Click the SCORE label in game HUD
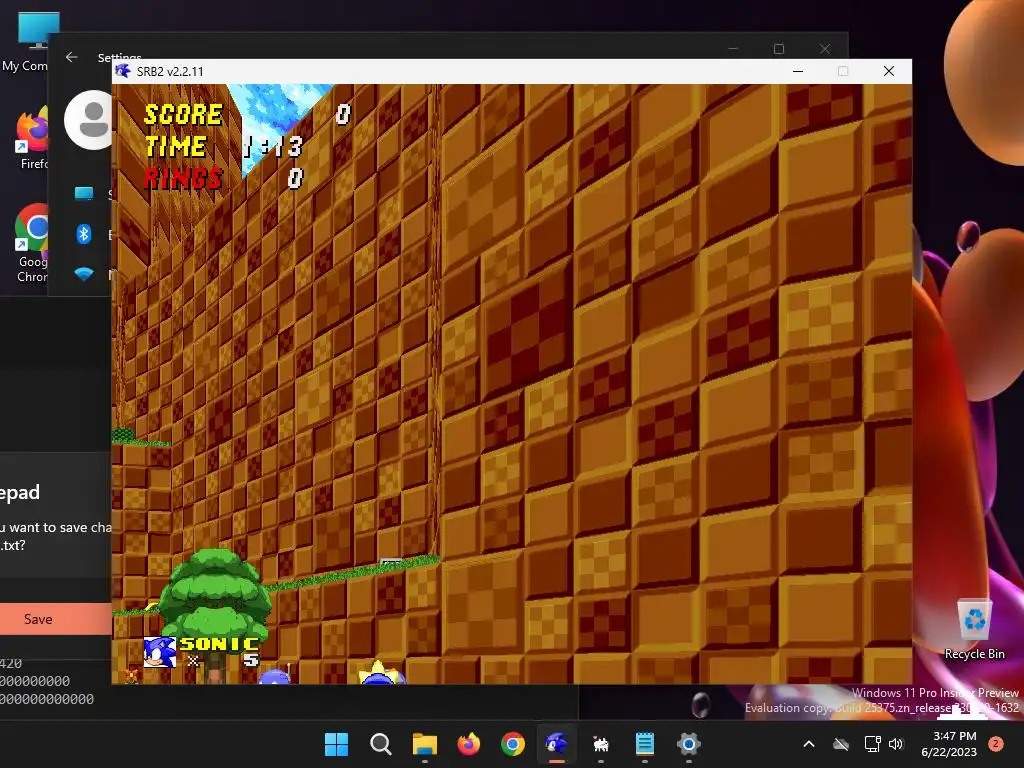The height and width of the screenshot is (768, 1024). tap(184, 114)
